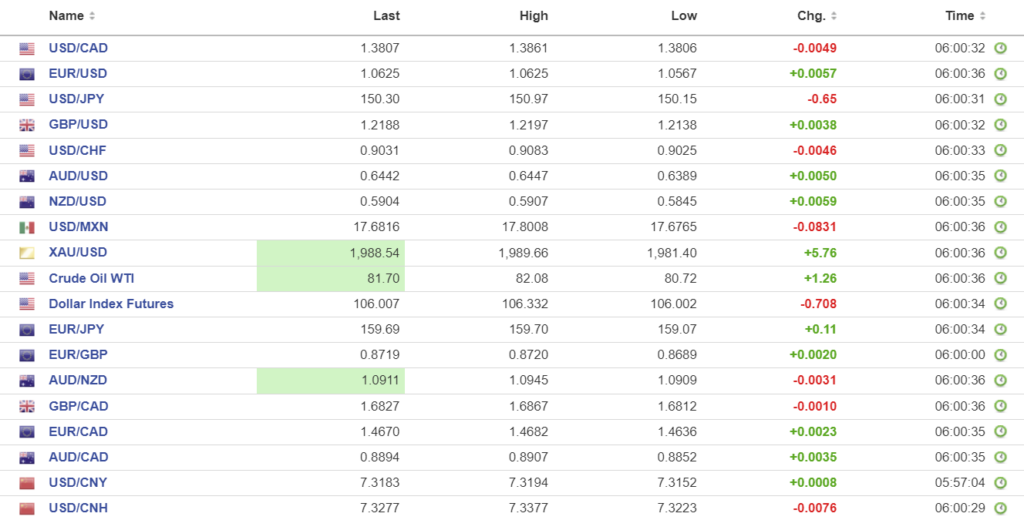Sort the table by Name column
1024x520 pixels.
point(72,16)
